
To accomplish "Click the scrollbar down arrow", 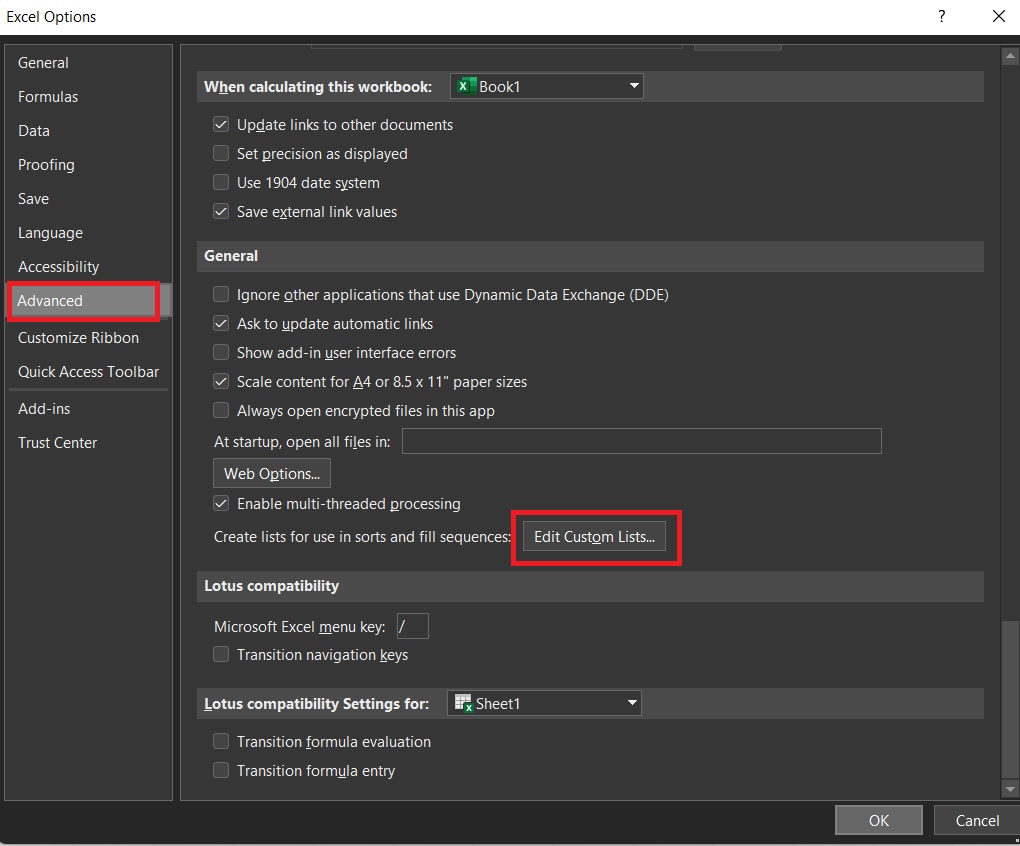I will (x=1010, y=789).
